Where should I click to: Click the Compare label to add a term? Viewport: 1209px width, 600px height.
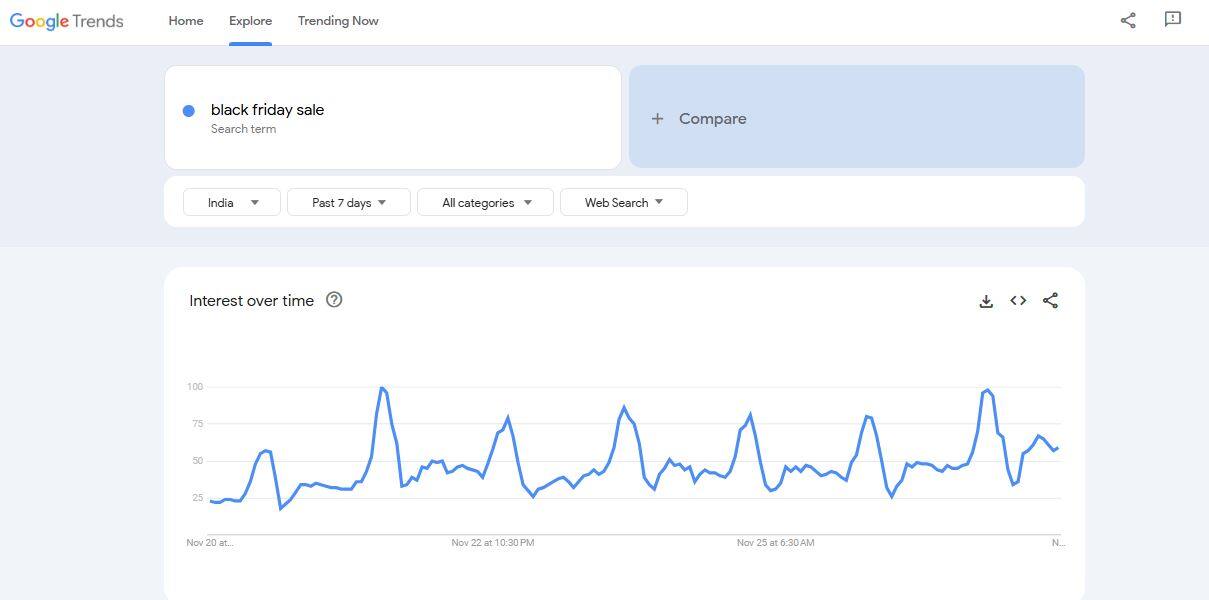[x=712, y=119]
